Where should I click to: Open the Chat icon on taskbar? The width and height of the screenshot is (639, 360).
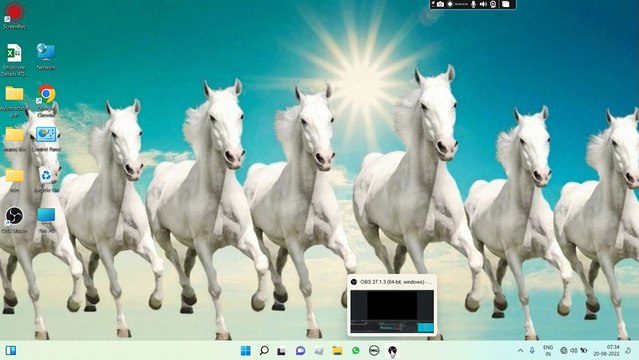click(x=300, y=351)
